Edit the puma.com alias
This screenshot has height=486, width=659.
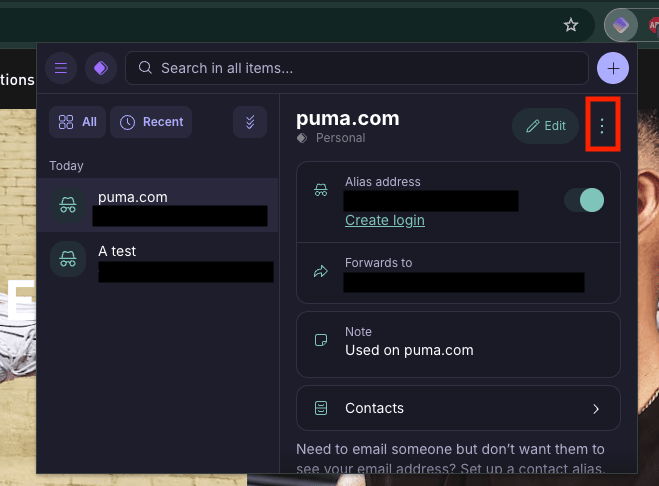pos(546,126)
